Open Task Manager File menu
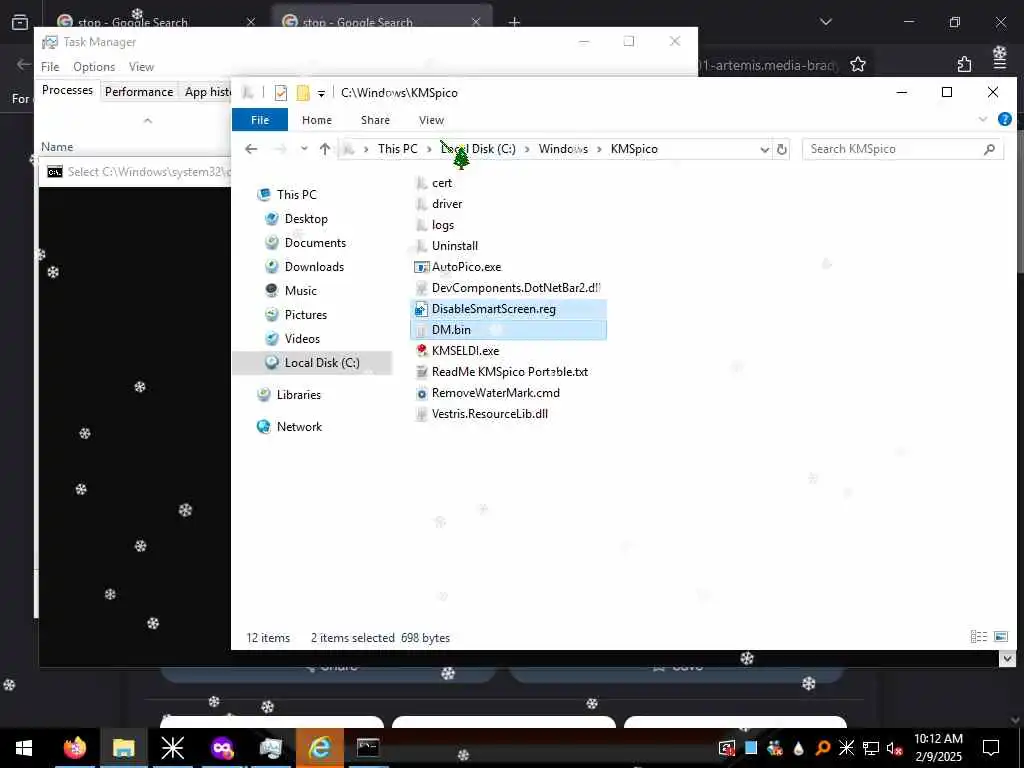1024x768 pixels. click(50, 67)
